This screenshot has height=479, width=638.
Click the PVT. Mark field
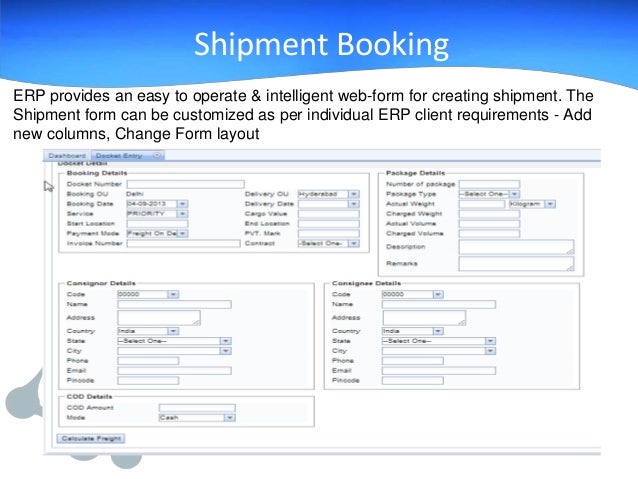(x=329, y=234)
